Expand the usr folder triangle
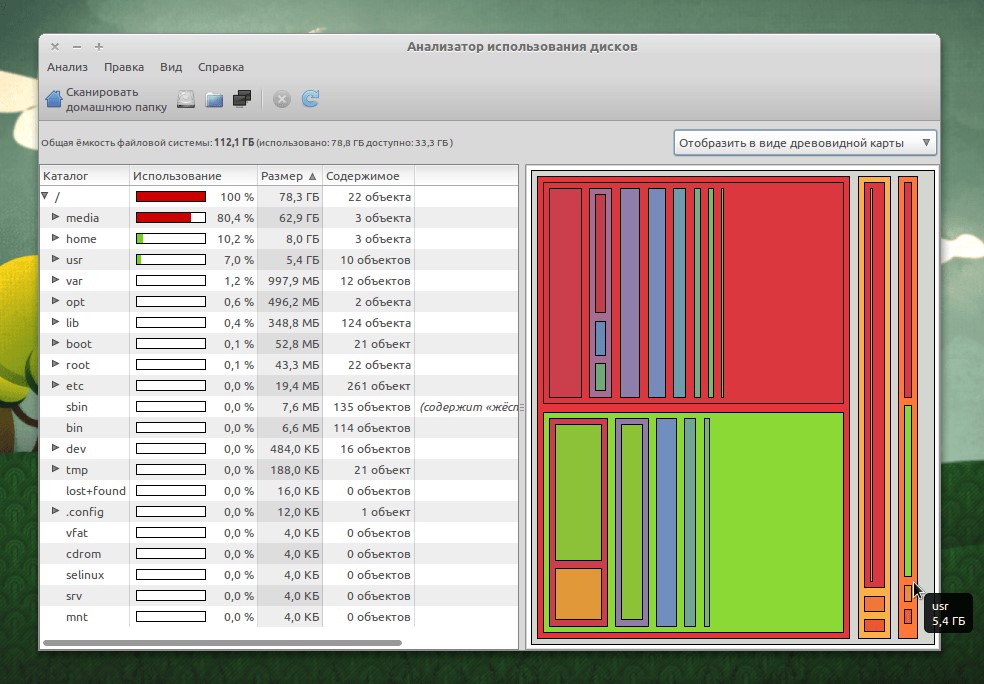 click(56, 260)
